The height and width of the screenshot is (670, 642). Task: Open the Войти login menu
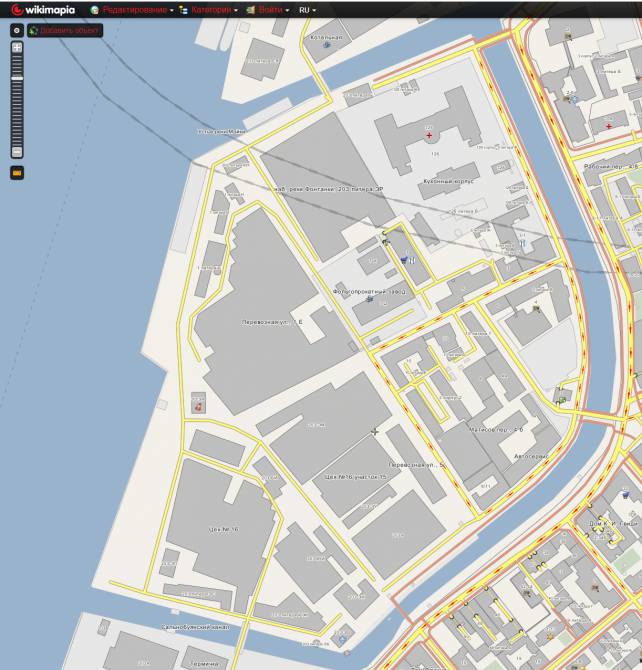pos(269,9)
